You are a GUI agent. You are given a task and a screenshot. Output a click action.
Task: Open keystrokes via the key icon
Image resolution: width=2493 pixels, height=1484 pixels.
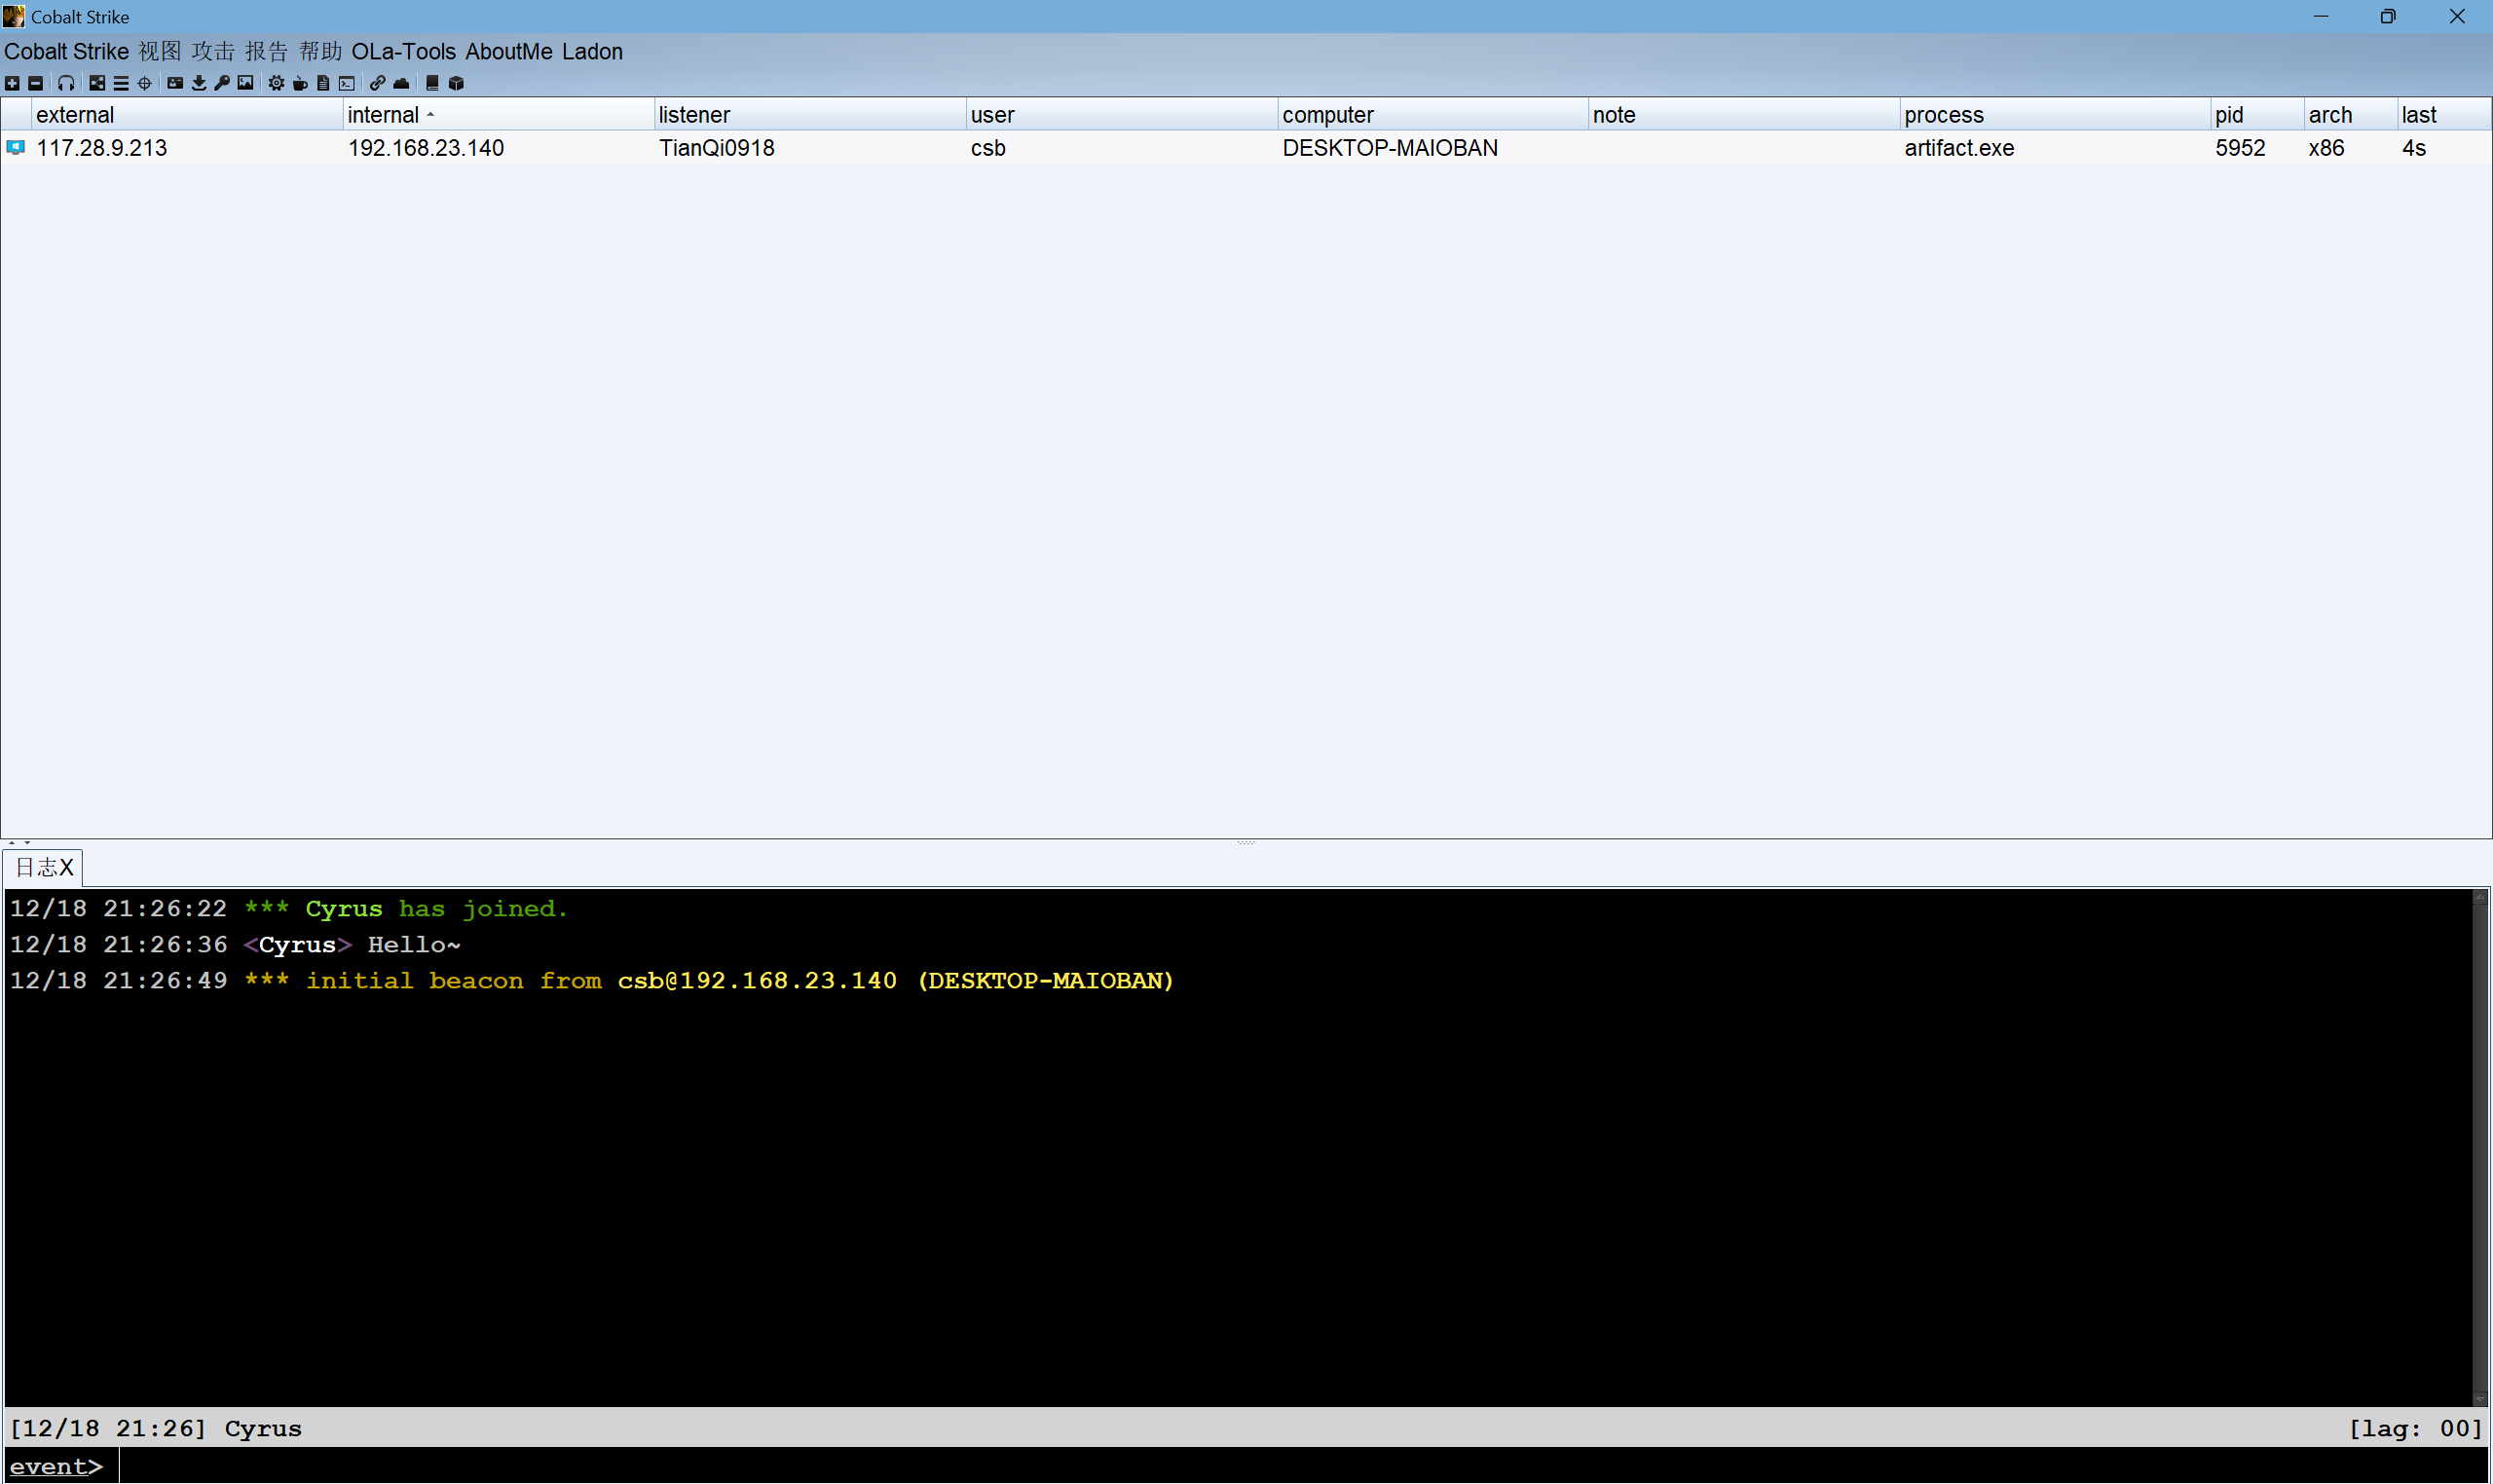[222, 83]
